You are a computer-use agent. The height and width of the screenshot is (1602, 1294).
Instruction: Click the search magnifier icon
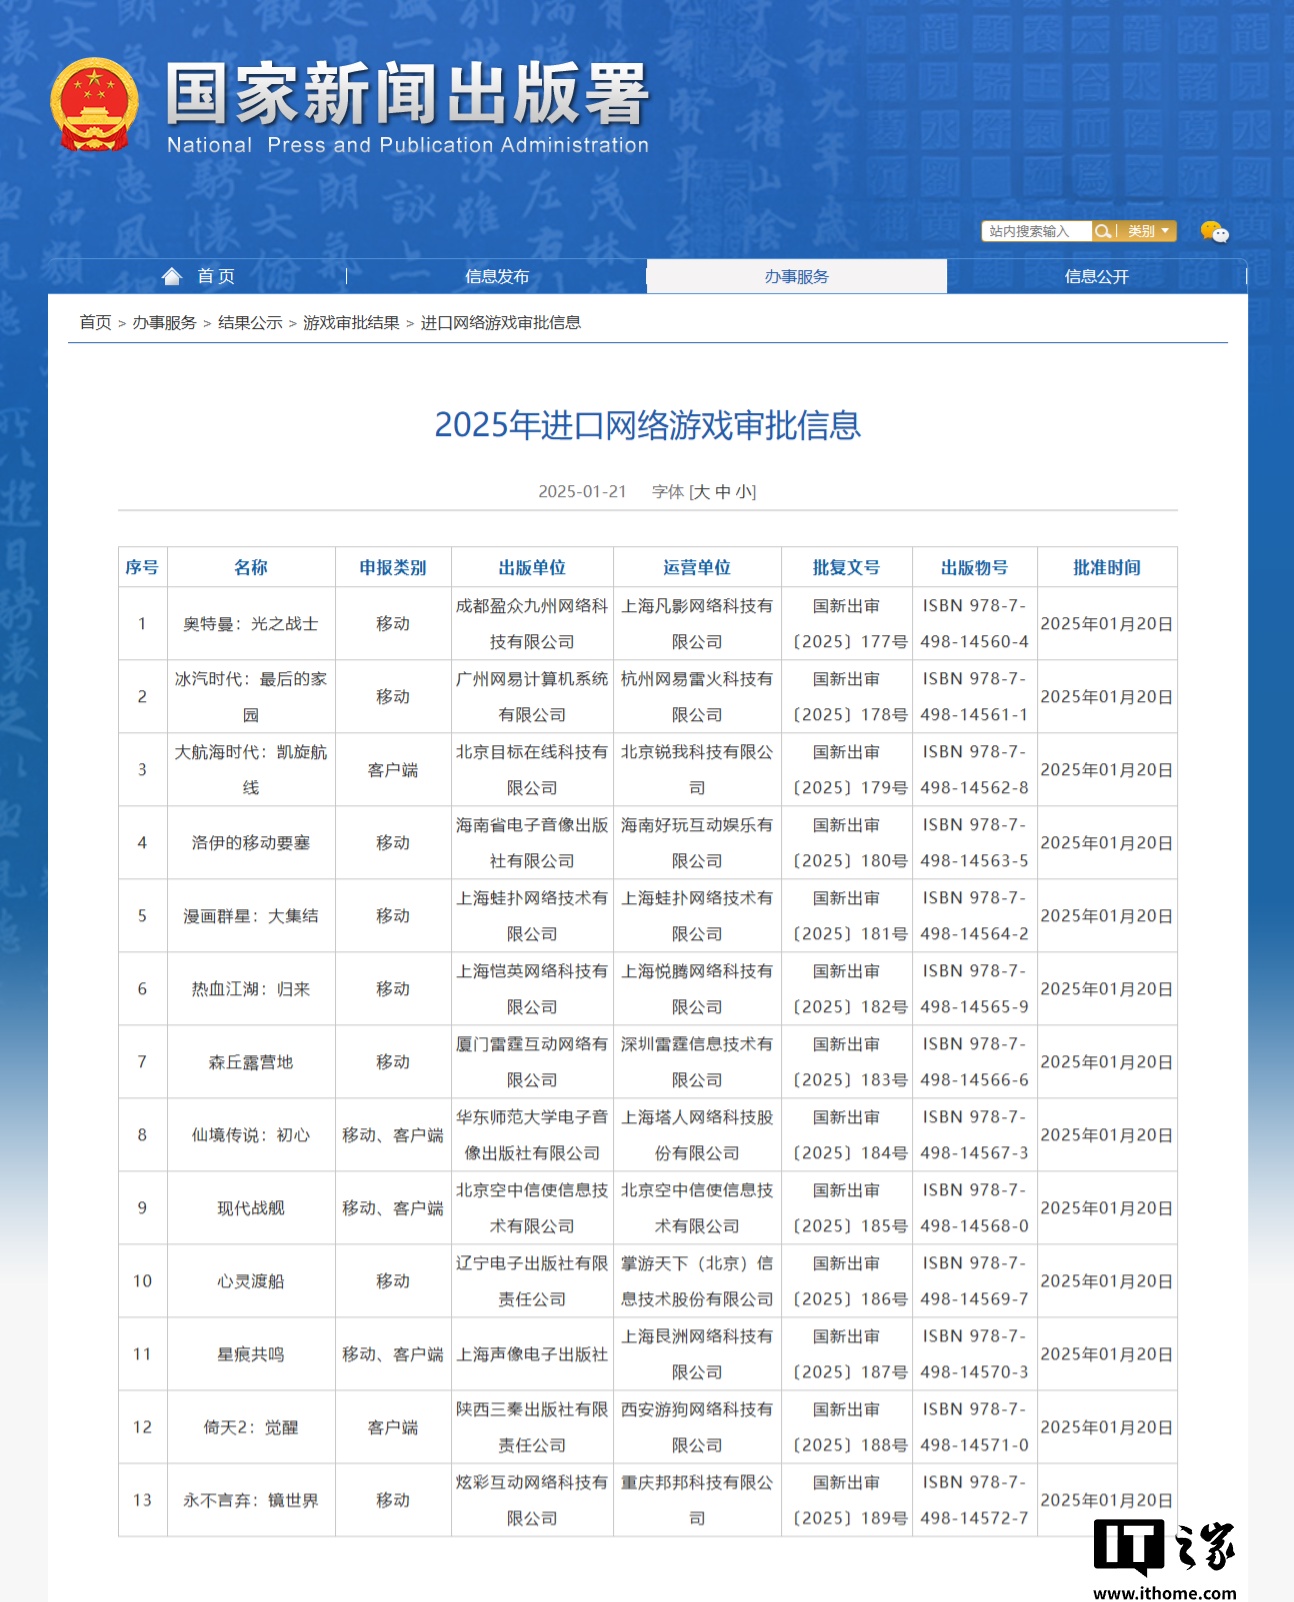pyautogui.click(x=1102, y=231)
